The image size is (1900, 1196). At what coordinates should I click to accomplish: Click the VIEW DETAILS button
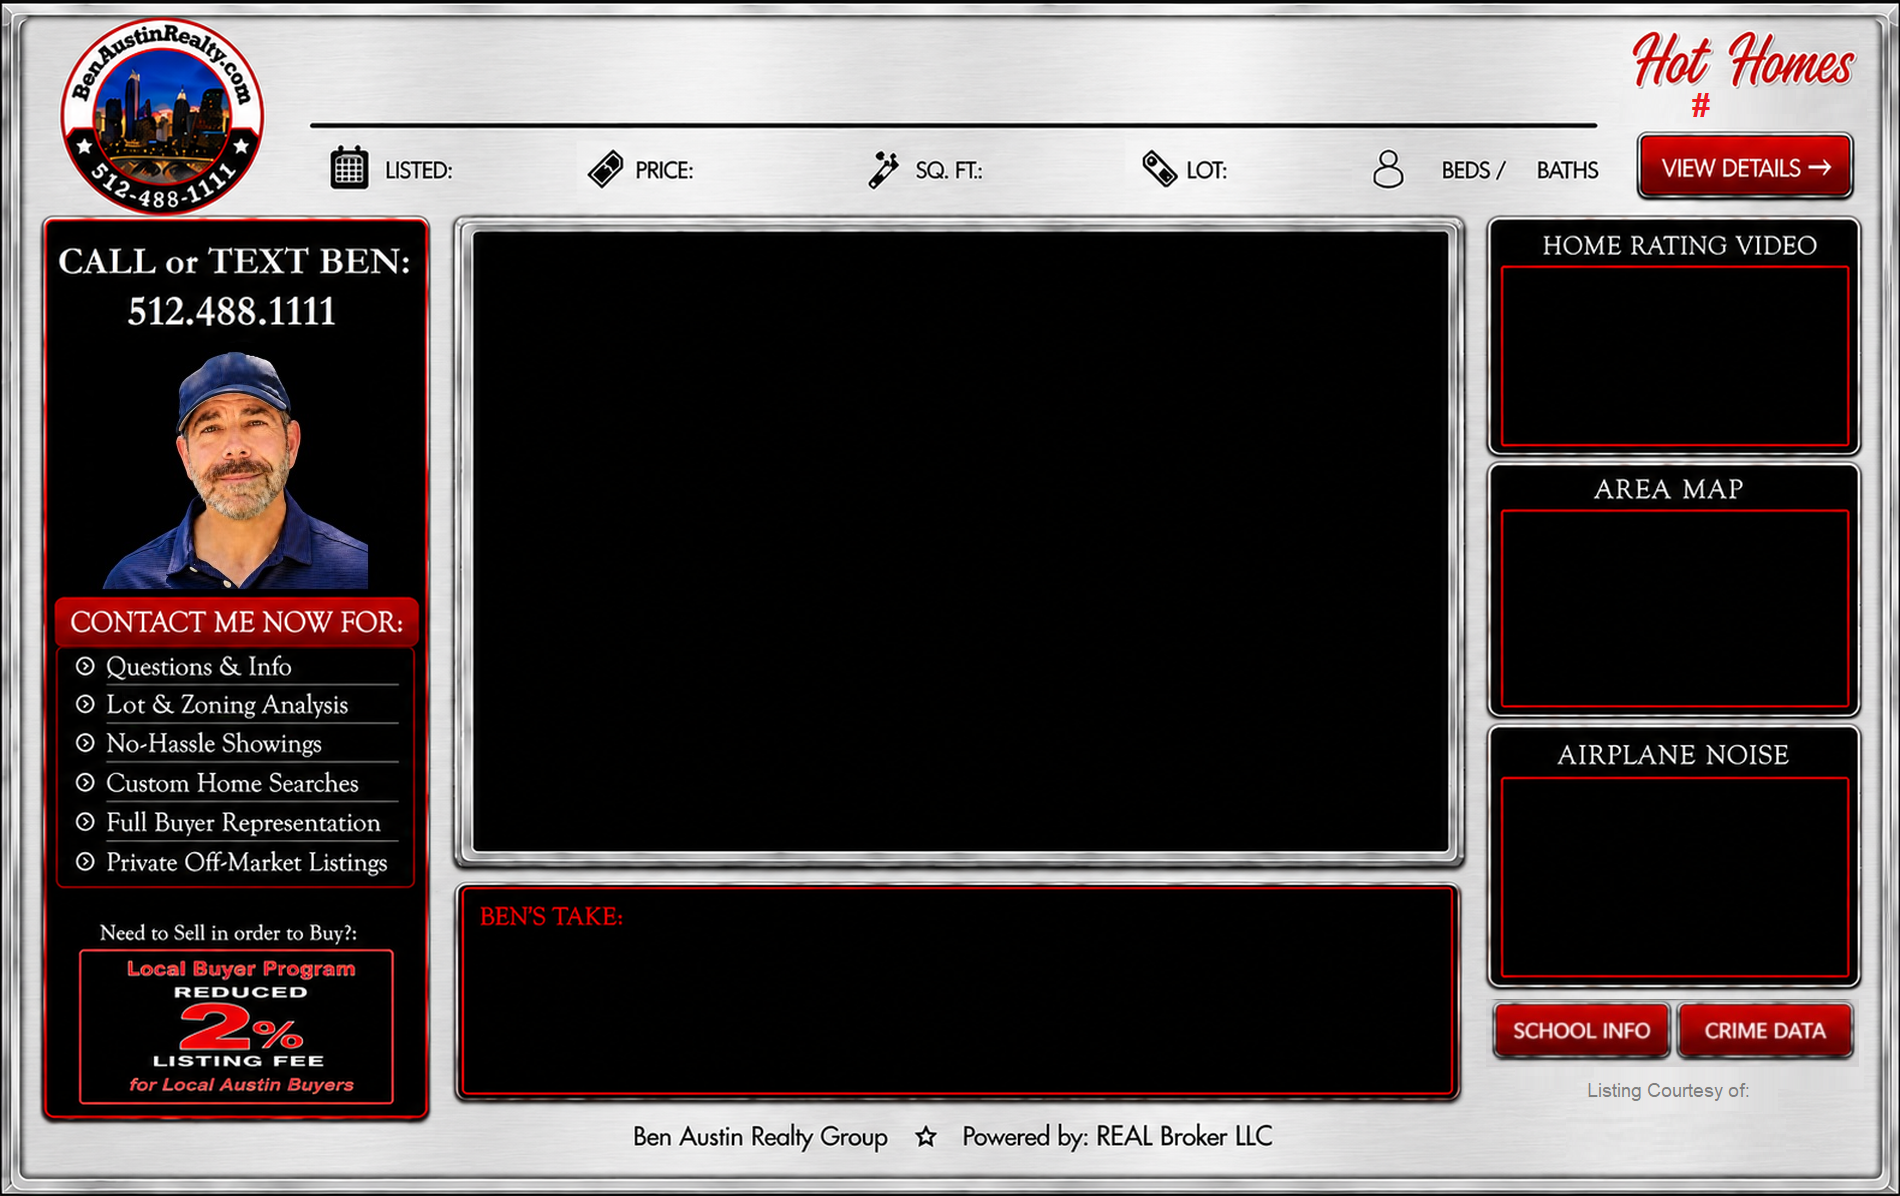pyautogui.click(x=1745, y=167)
